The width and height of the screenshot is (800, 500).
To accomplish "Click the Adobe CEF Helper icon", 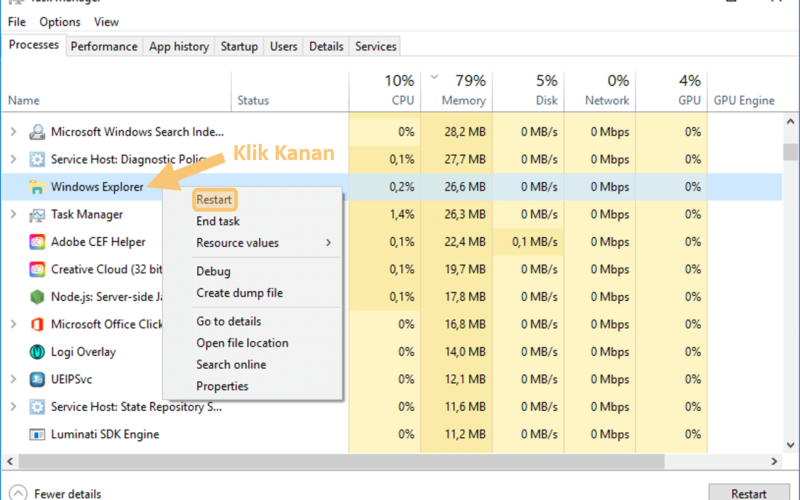I will point(37,242).
